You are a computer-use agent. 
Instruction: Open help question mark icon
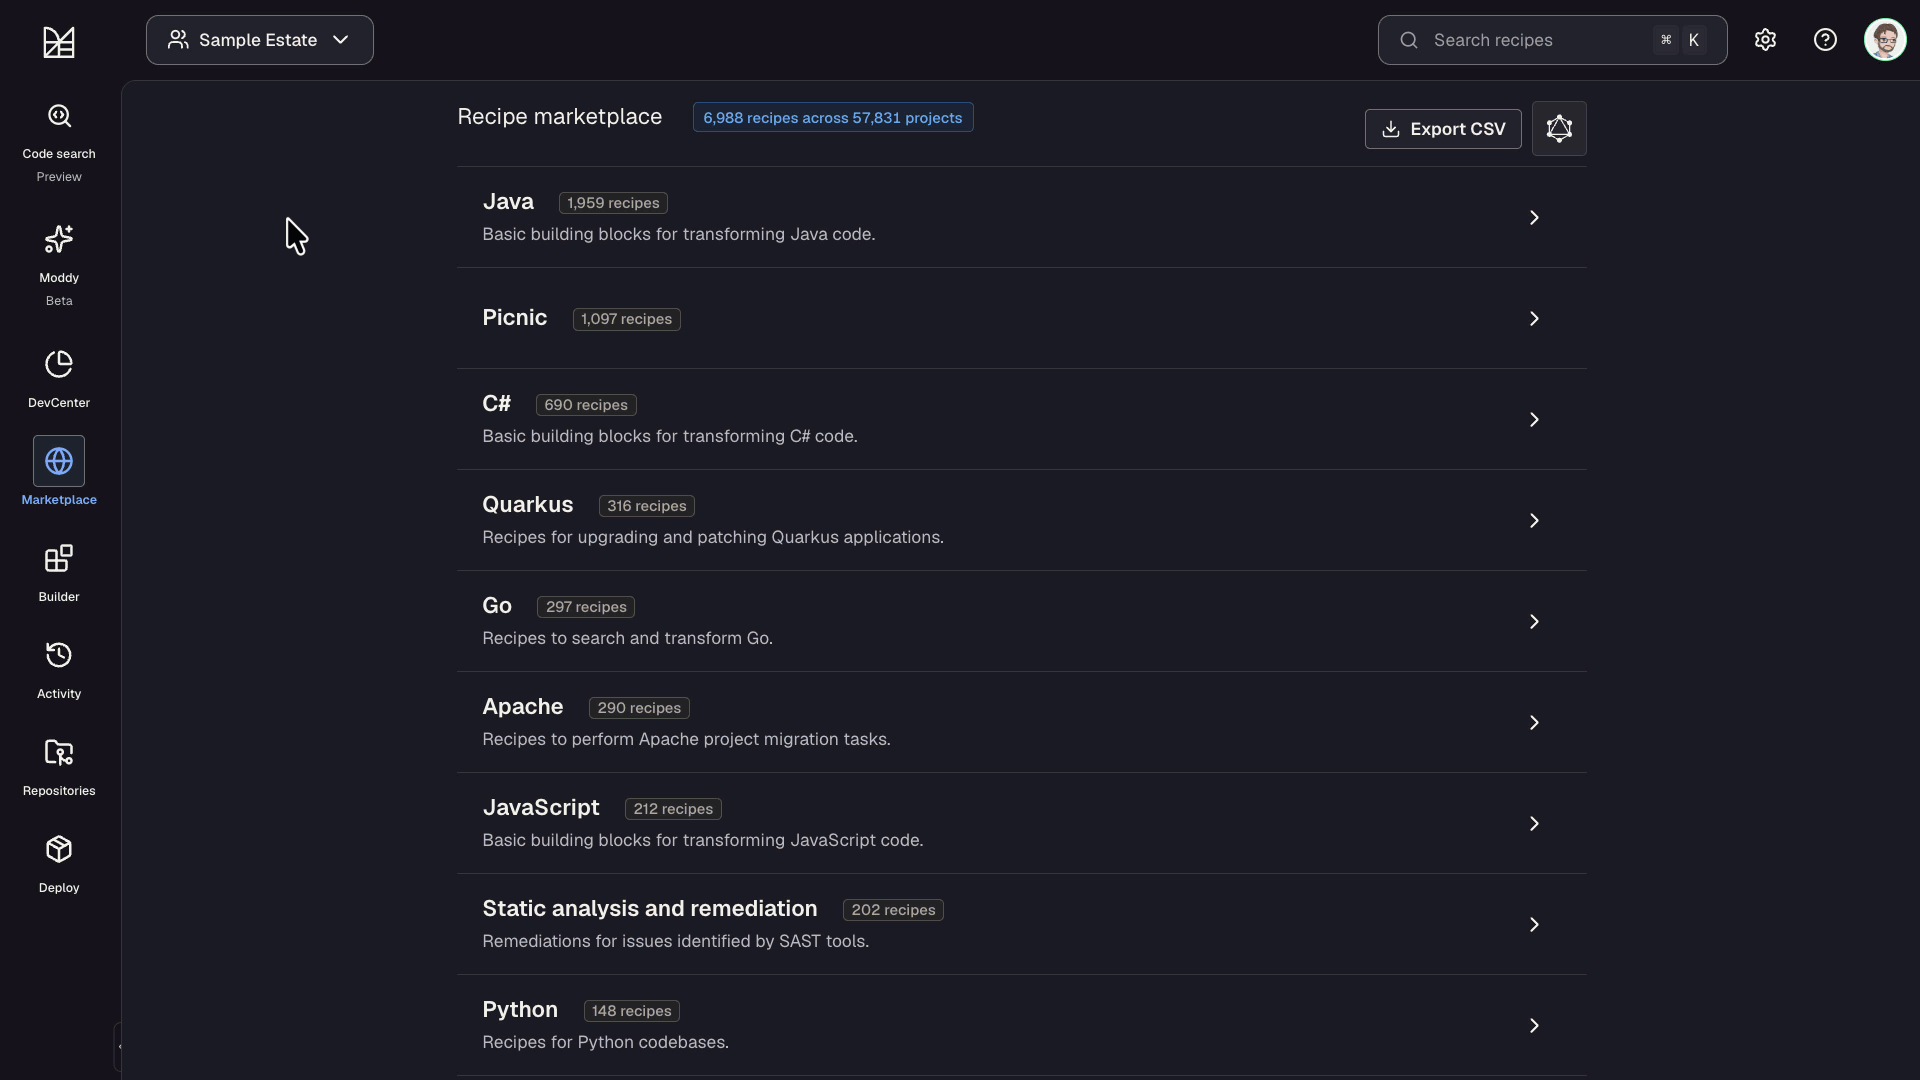1825,40
